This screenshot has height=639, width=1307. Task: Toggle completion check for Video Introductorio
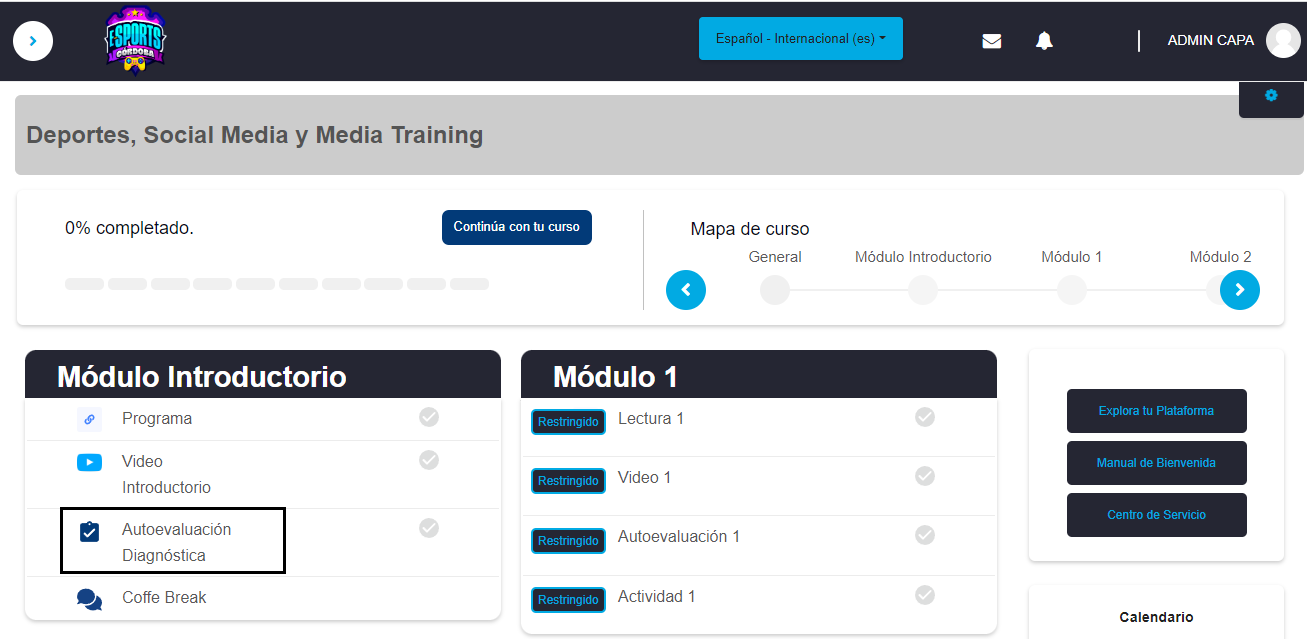click(x=429, y=460)
